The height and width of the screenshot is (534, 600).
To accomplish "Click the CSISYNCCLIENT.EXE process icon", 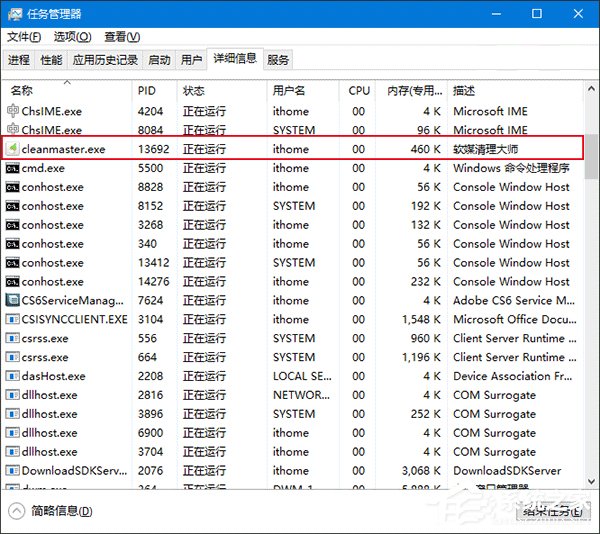I will pyautogui.click(x=13, y=319).
